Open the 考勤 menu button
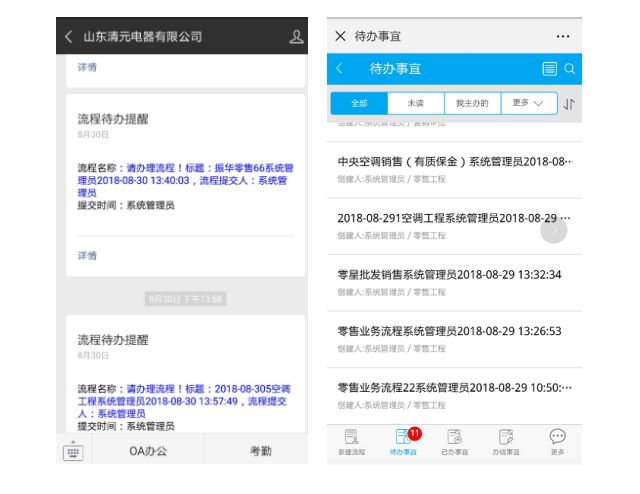The height and width of the screenshot is (494, 640). pos(260,451)
